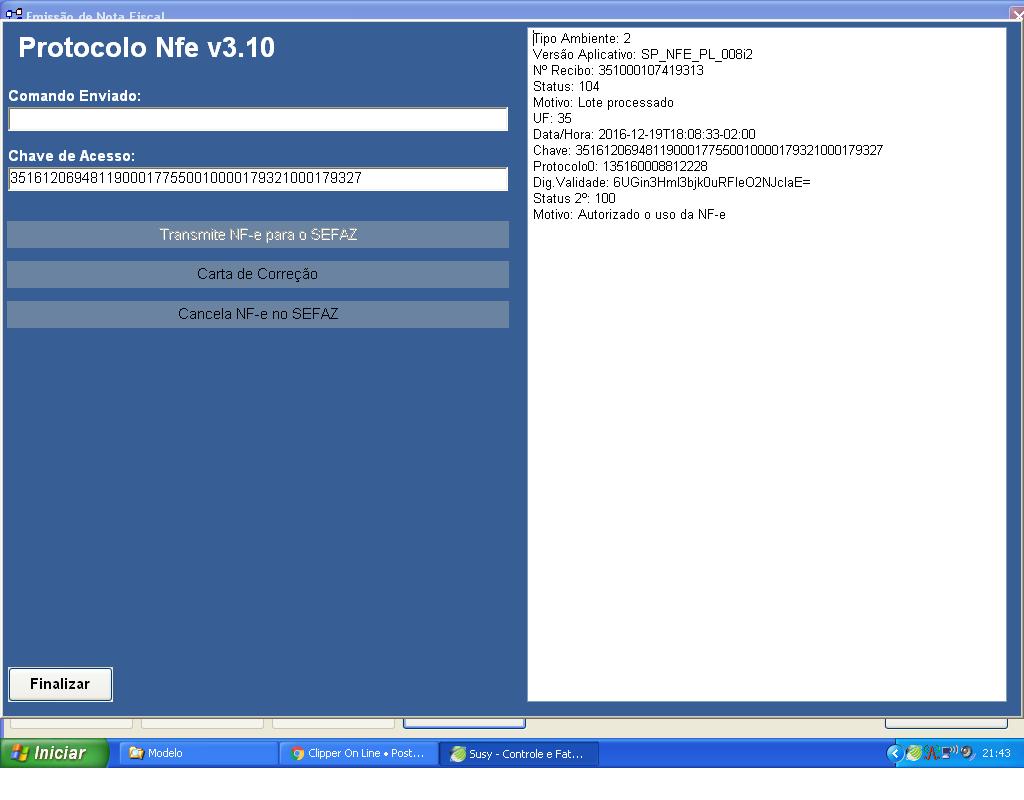
Task: Click the taskbar clock 21:43
Action: (996, 753)
